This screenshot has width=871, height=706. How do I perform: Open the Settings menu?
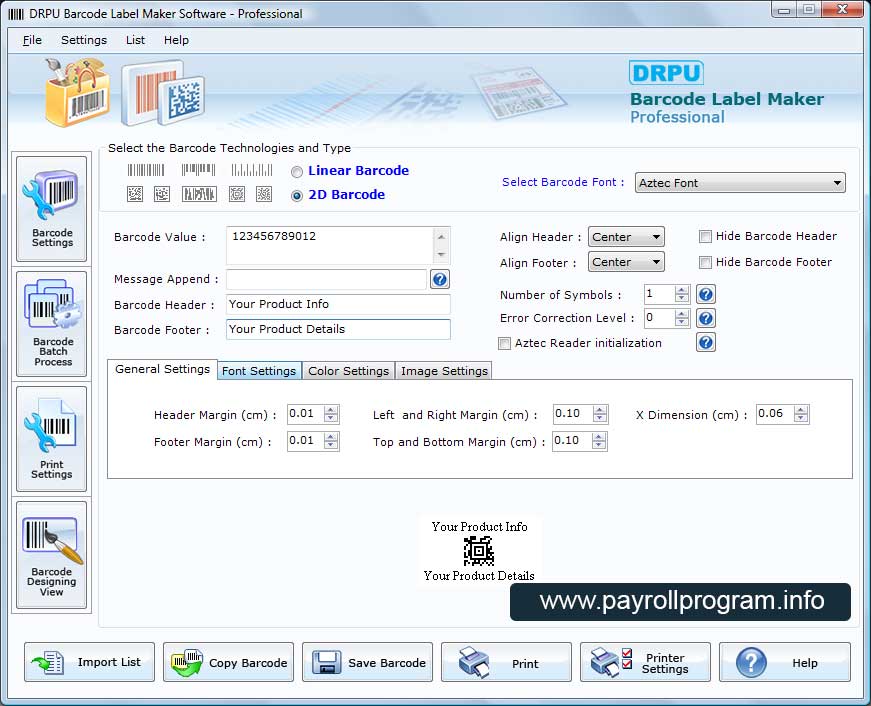coord(84,40)
